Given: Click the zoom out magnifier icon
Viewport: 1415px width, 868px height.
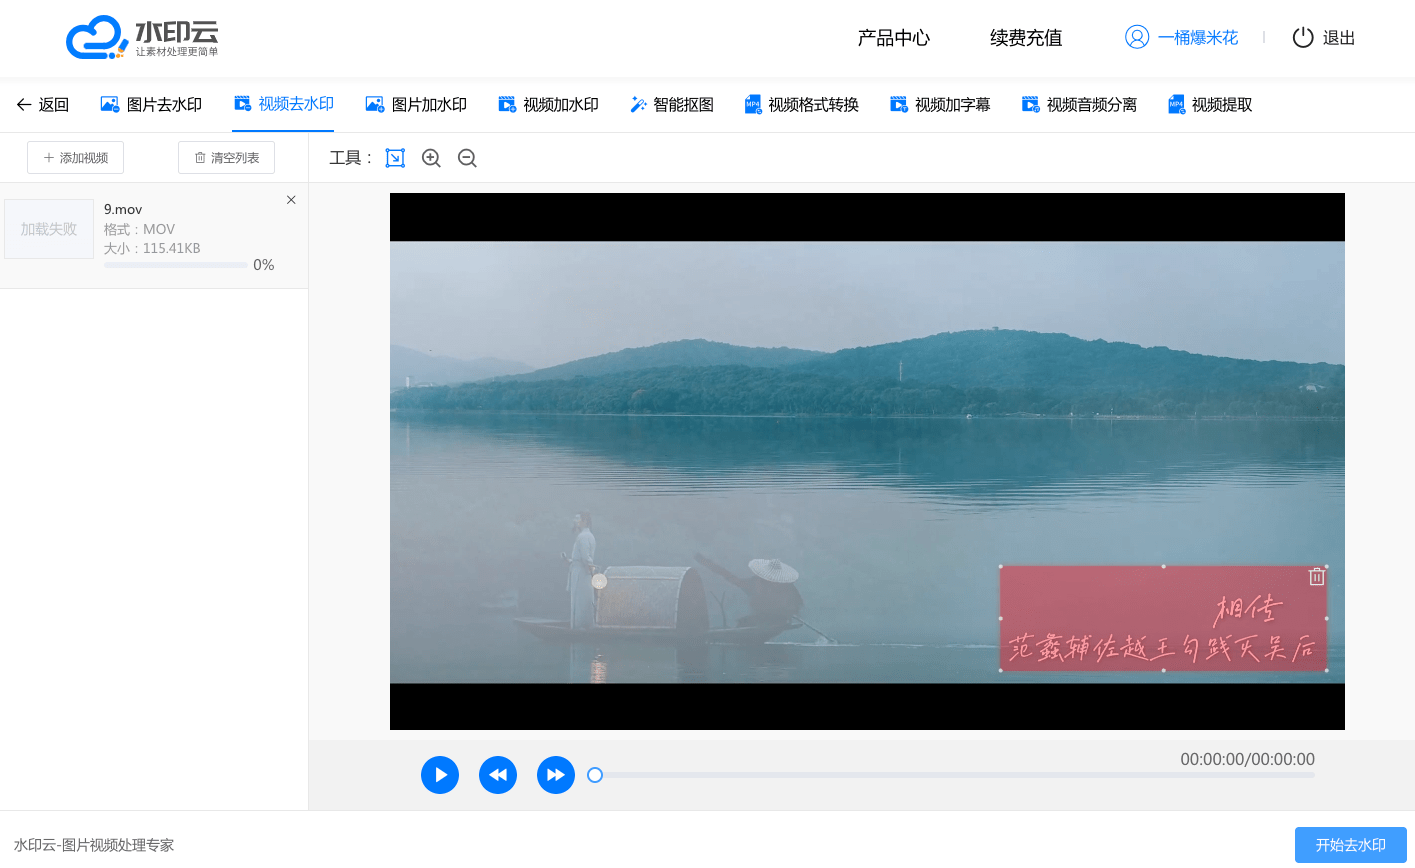Looking at the screenshot, I should pos(467,158).
